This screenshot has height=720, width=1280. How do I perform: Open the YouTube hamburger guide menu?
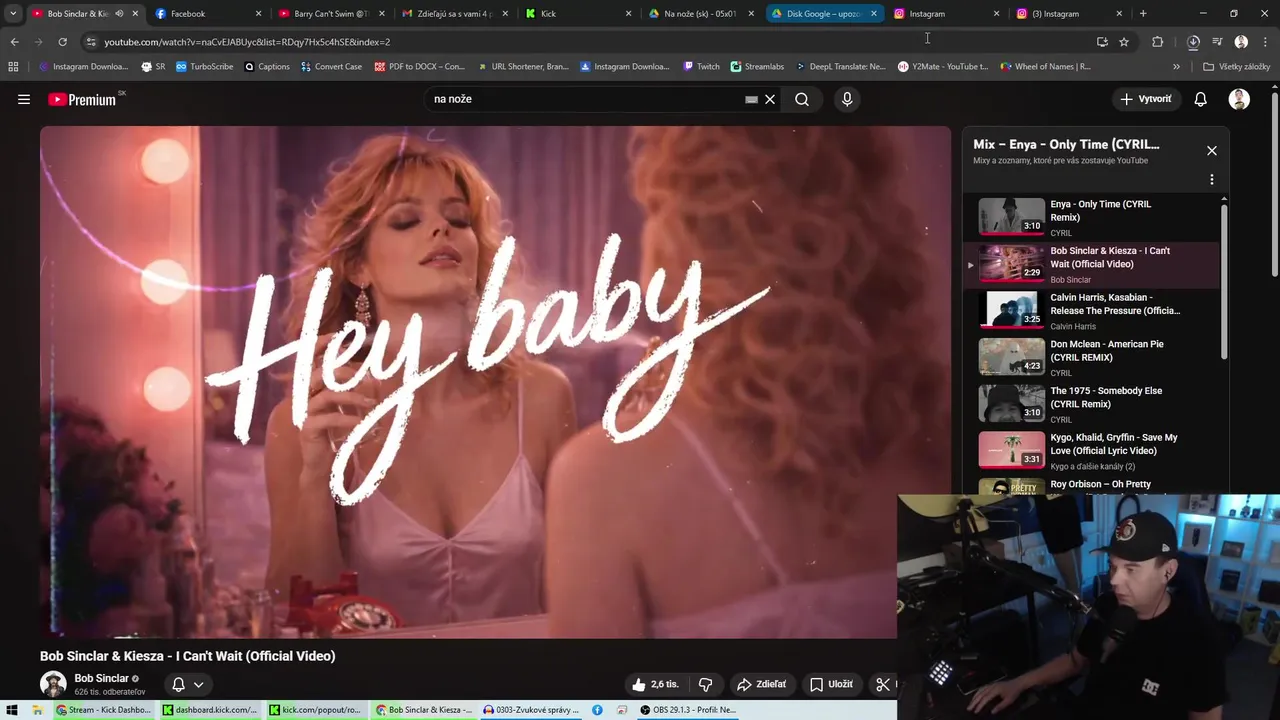[24, 99]
